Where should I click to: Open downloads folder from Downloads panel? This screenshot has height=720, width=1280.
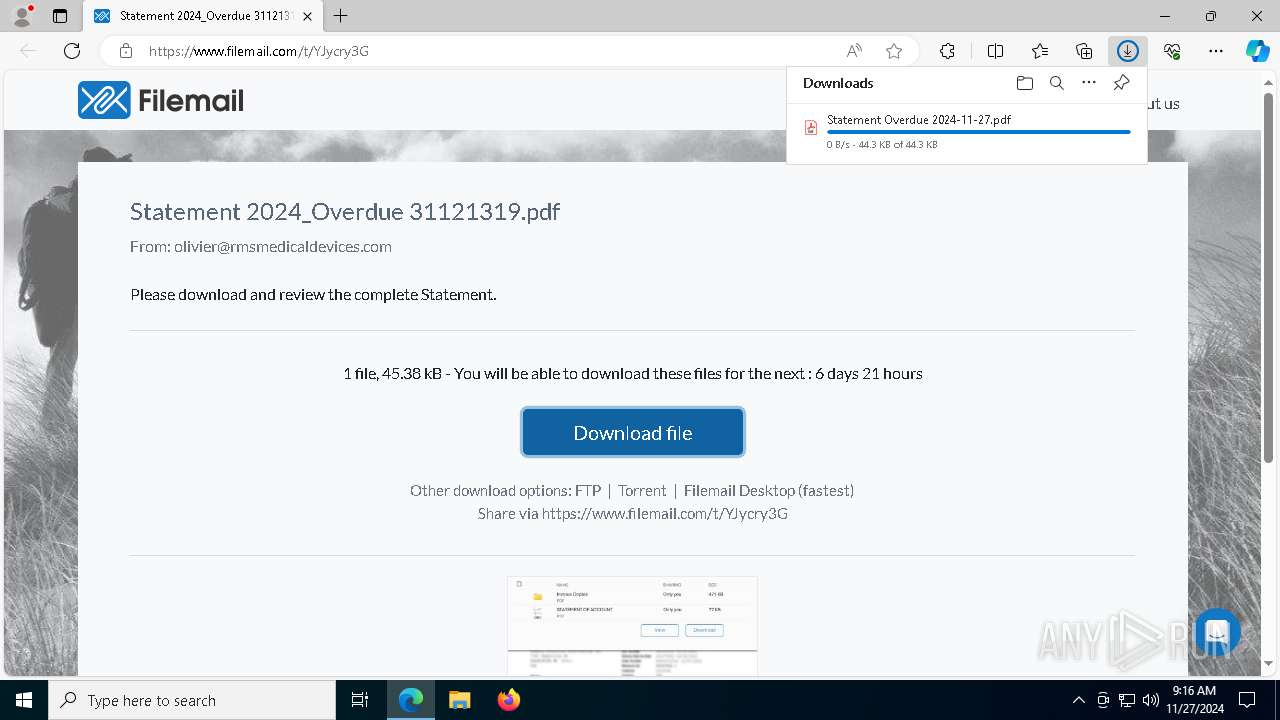(1024, 83)
